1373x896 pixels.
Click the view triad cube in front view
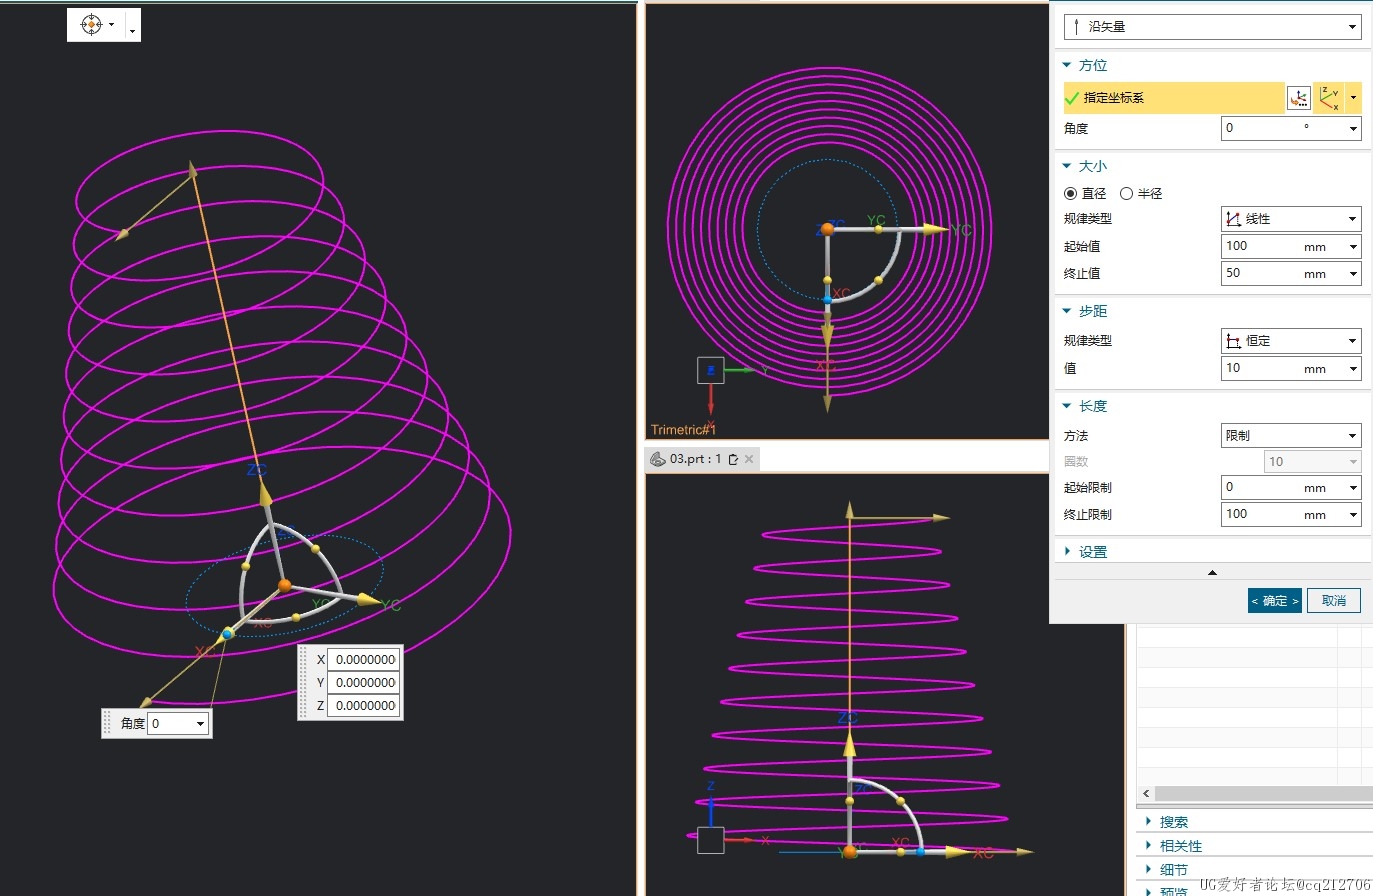(x=710, y=840)
